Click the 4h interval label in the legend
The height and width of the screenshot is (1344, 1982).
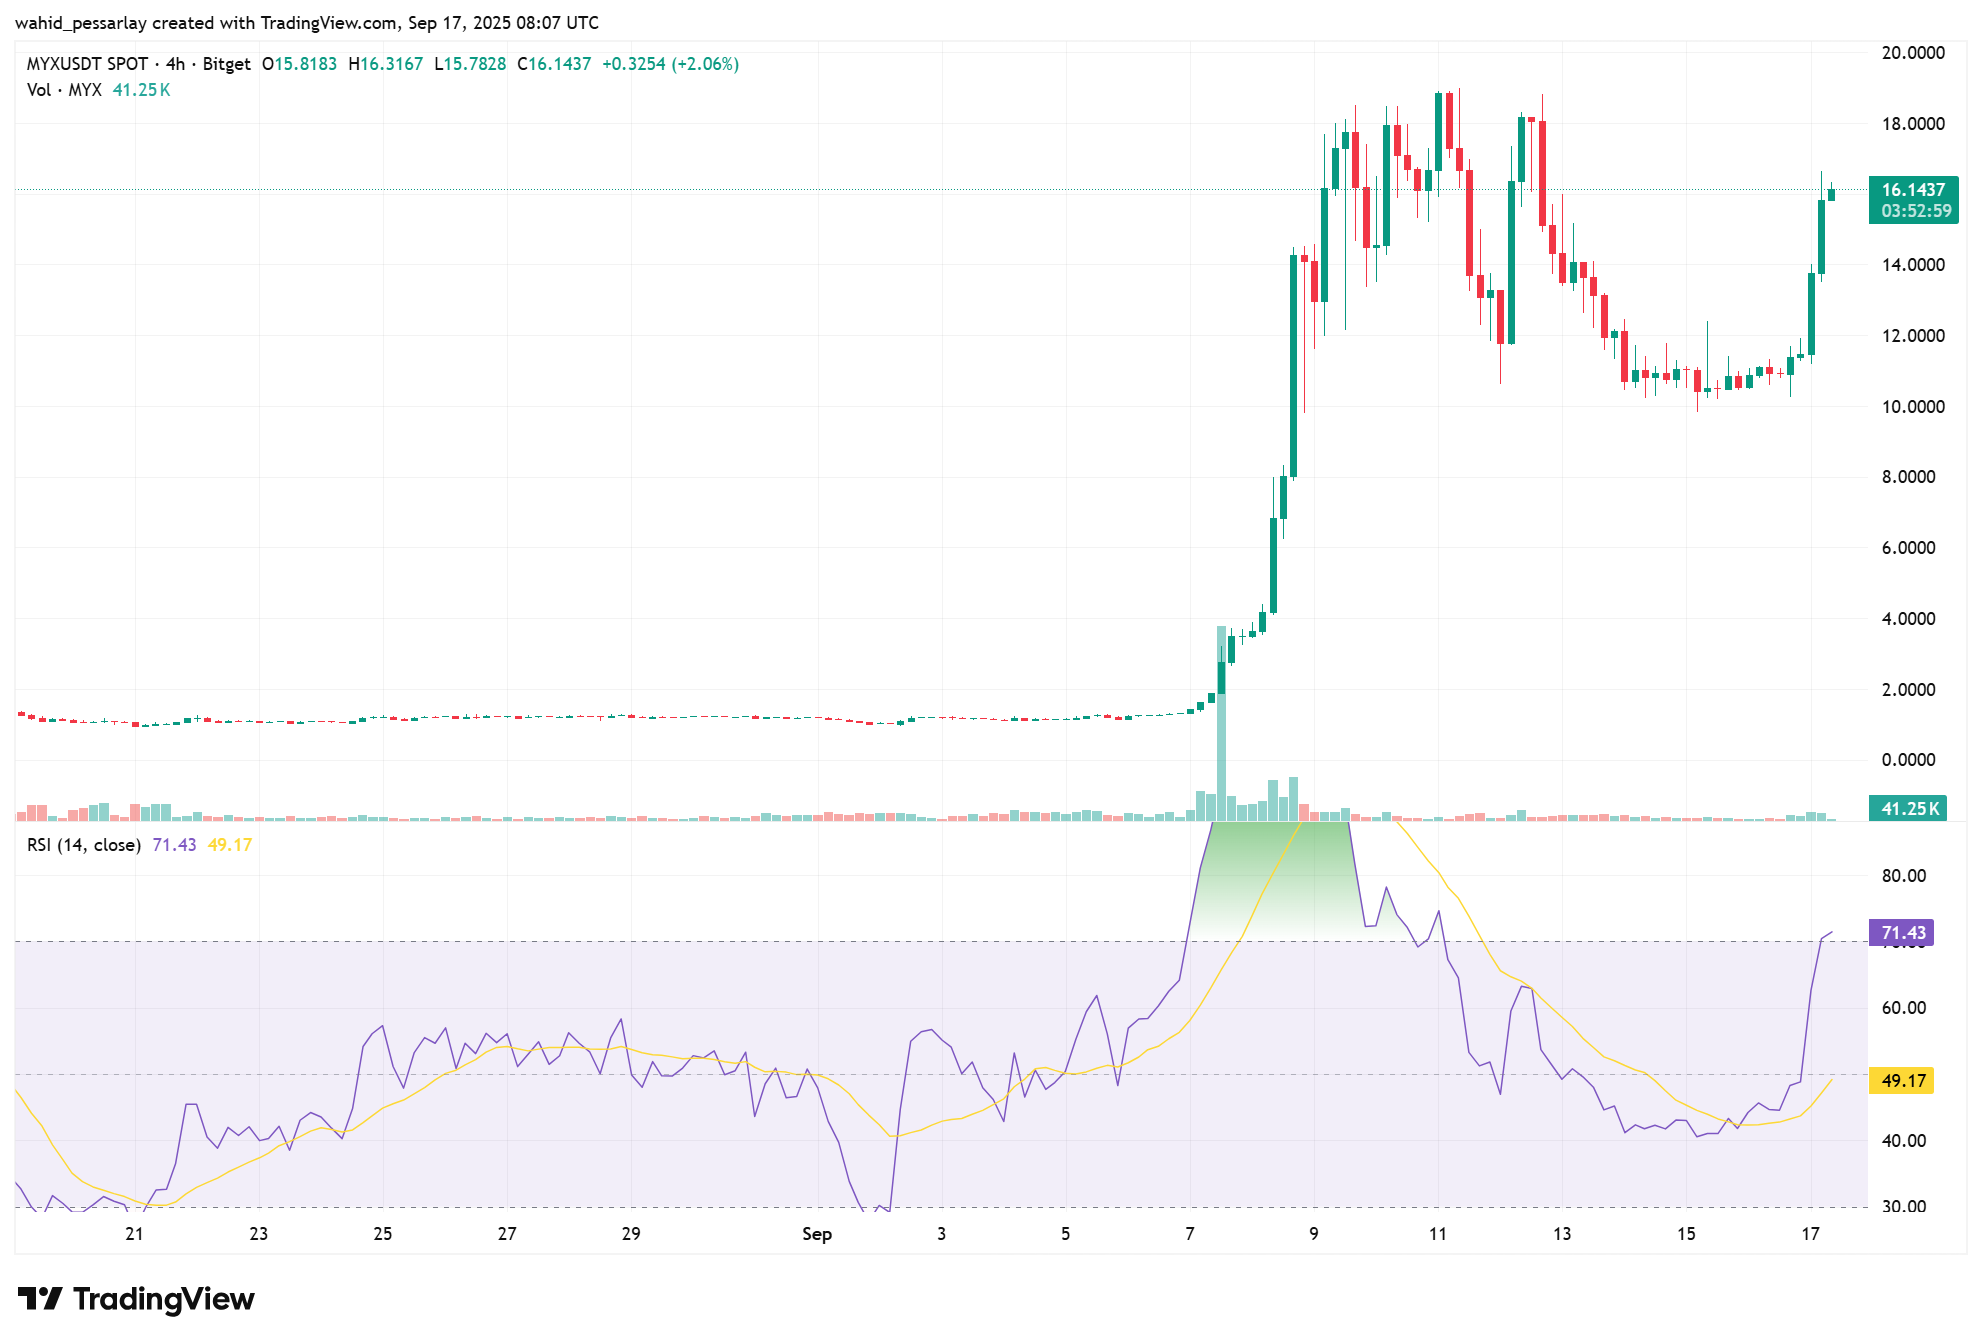click(x=175, y=64)
